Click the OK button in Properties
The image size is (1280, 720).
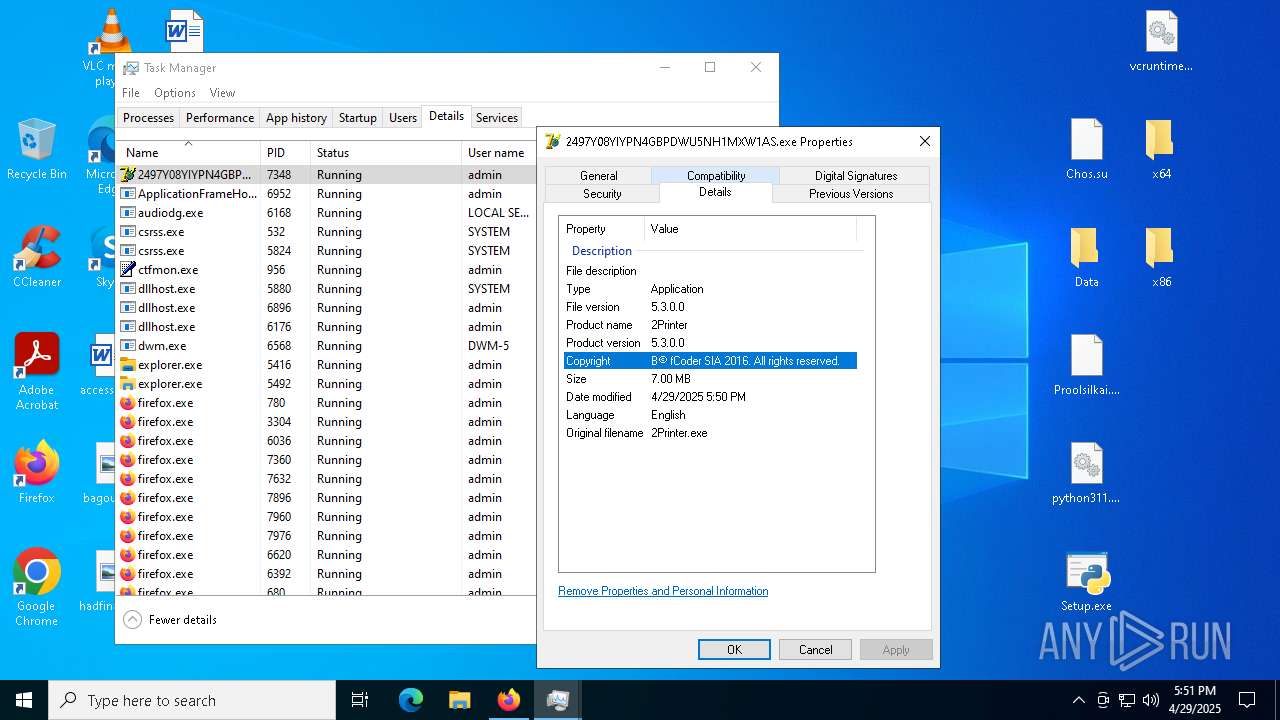click(x=734, y=649)
